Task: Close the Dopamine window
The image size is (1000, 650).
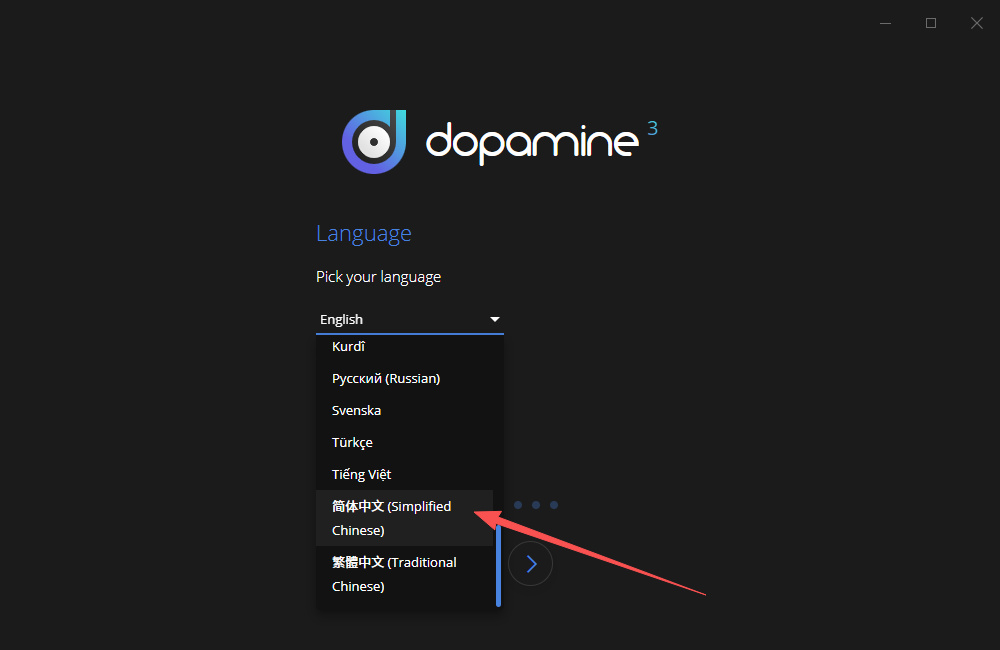Action: pos(976,24)
